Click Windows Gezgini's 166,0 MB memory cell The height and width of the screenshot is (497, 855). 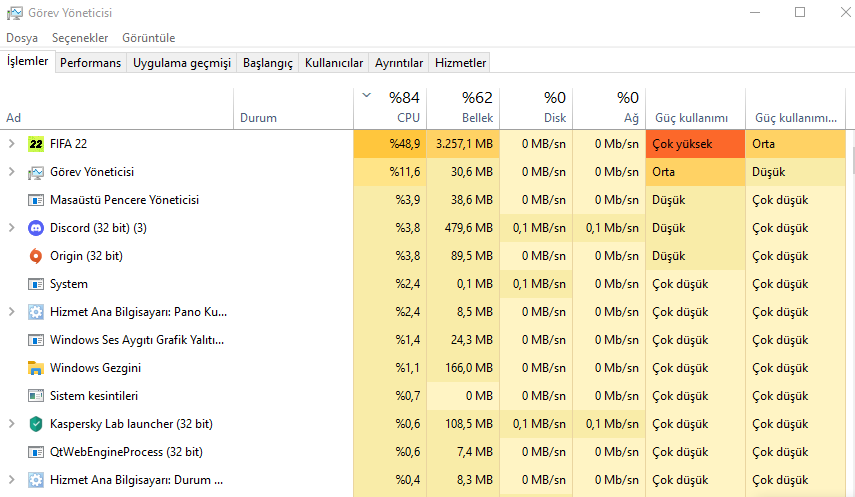[463, 368]
